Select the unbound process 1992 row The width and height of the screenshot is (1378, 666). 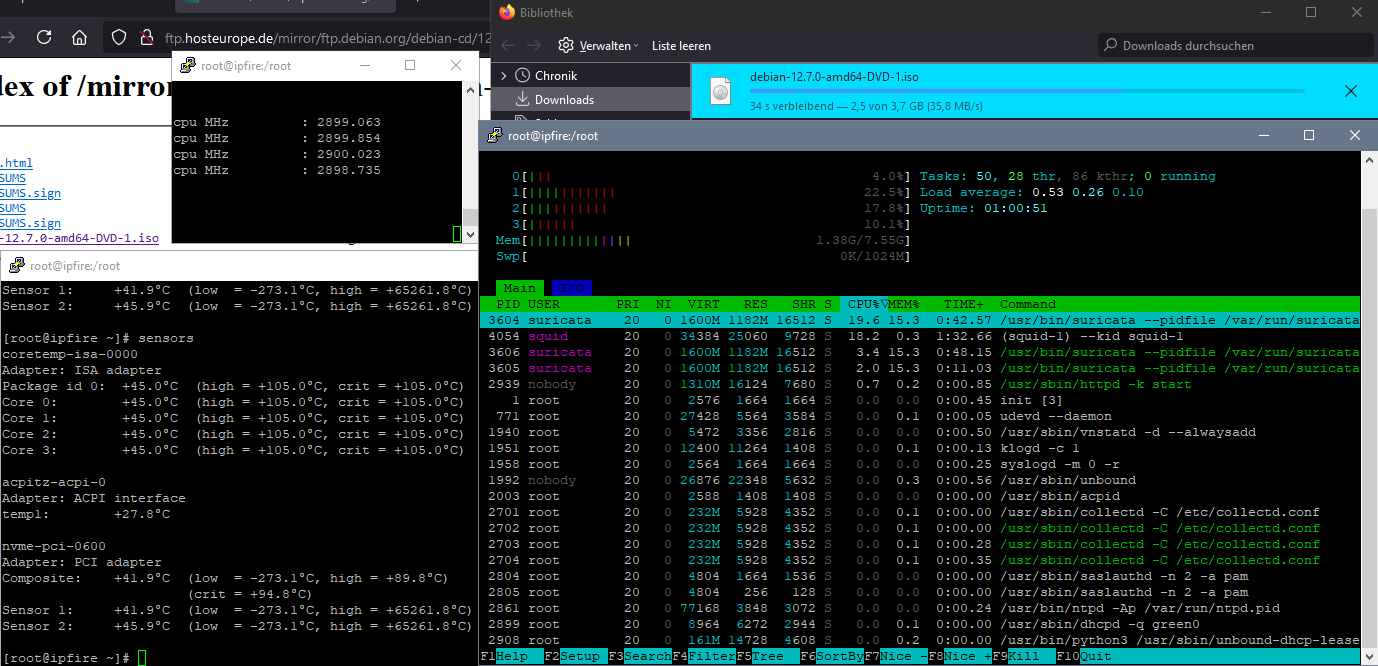[920, 480]
